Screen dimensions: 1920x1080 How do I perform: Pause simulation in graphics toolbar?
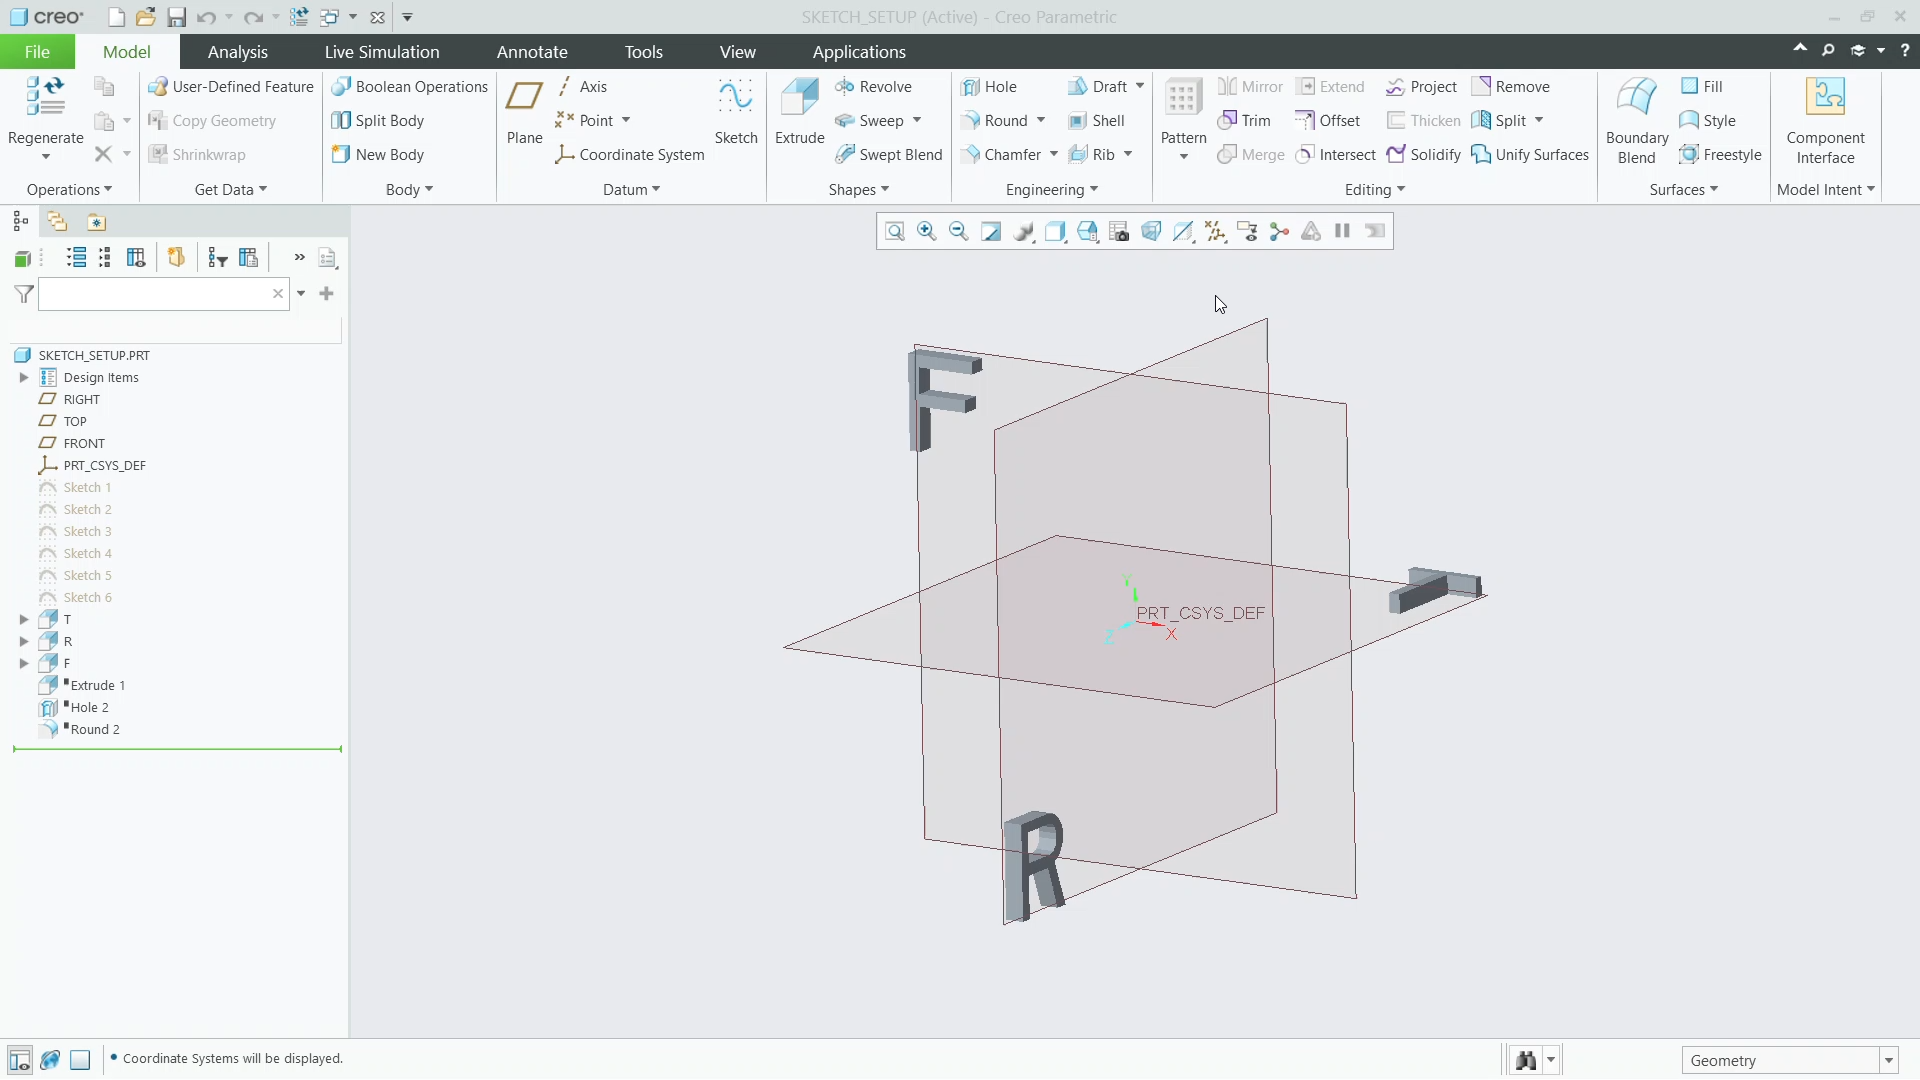(1343, 232)
